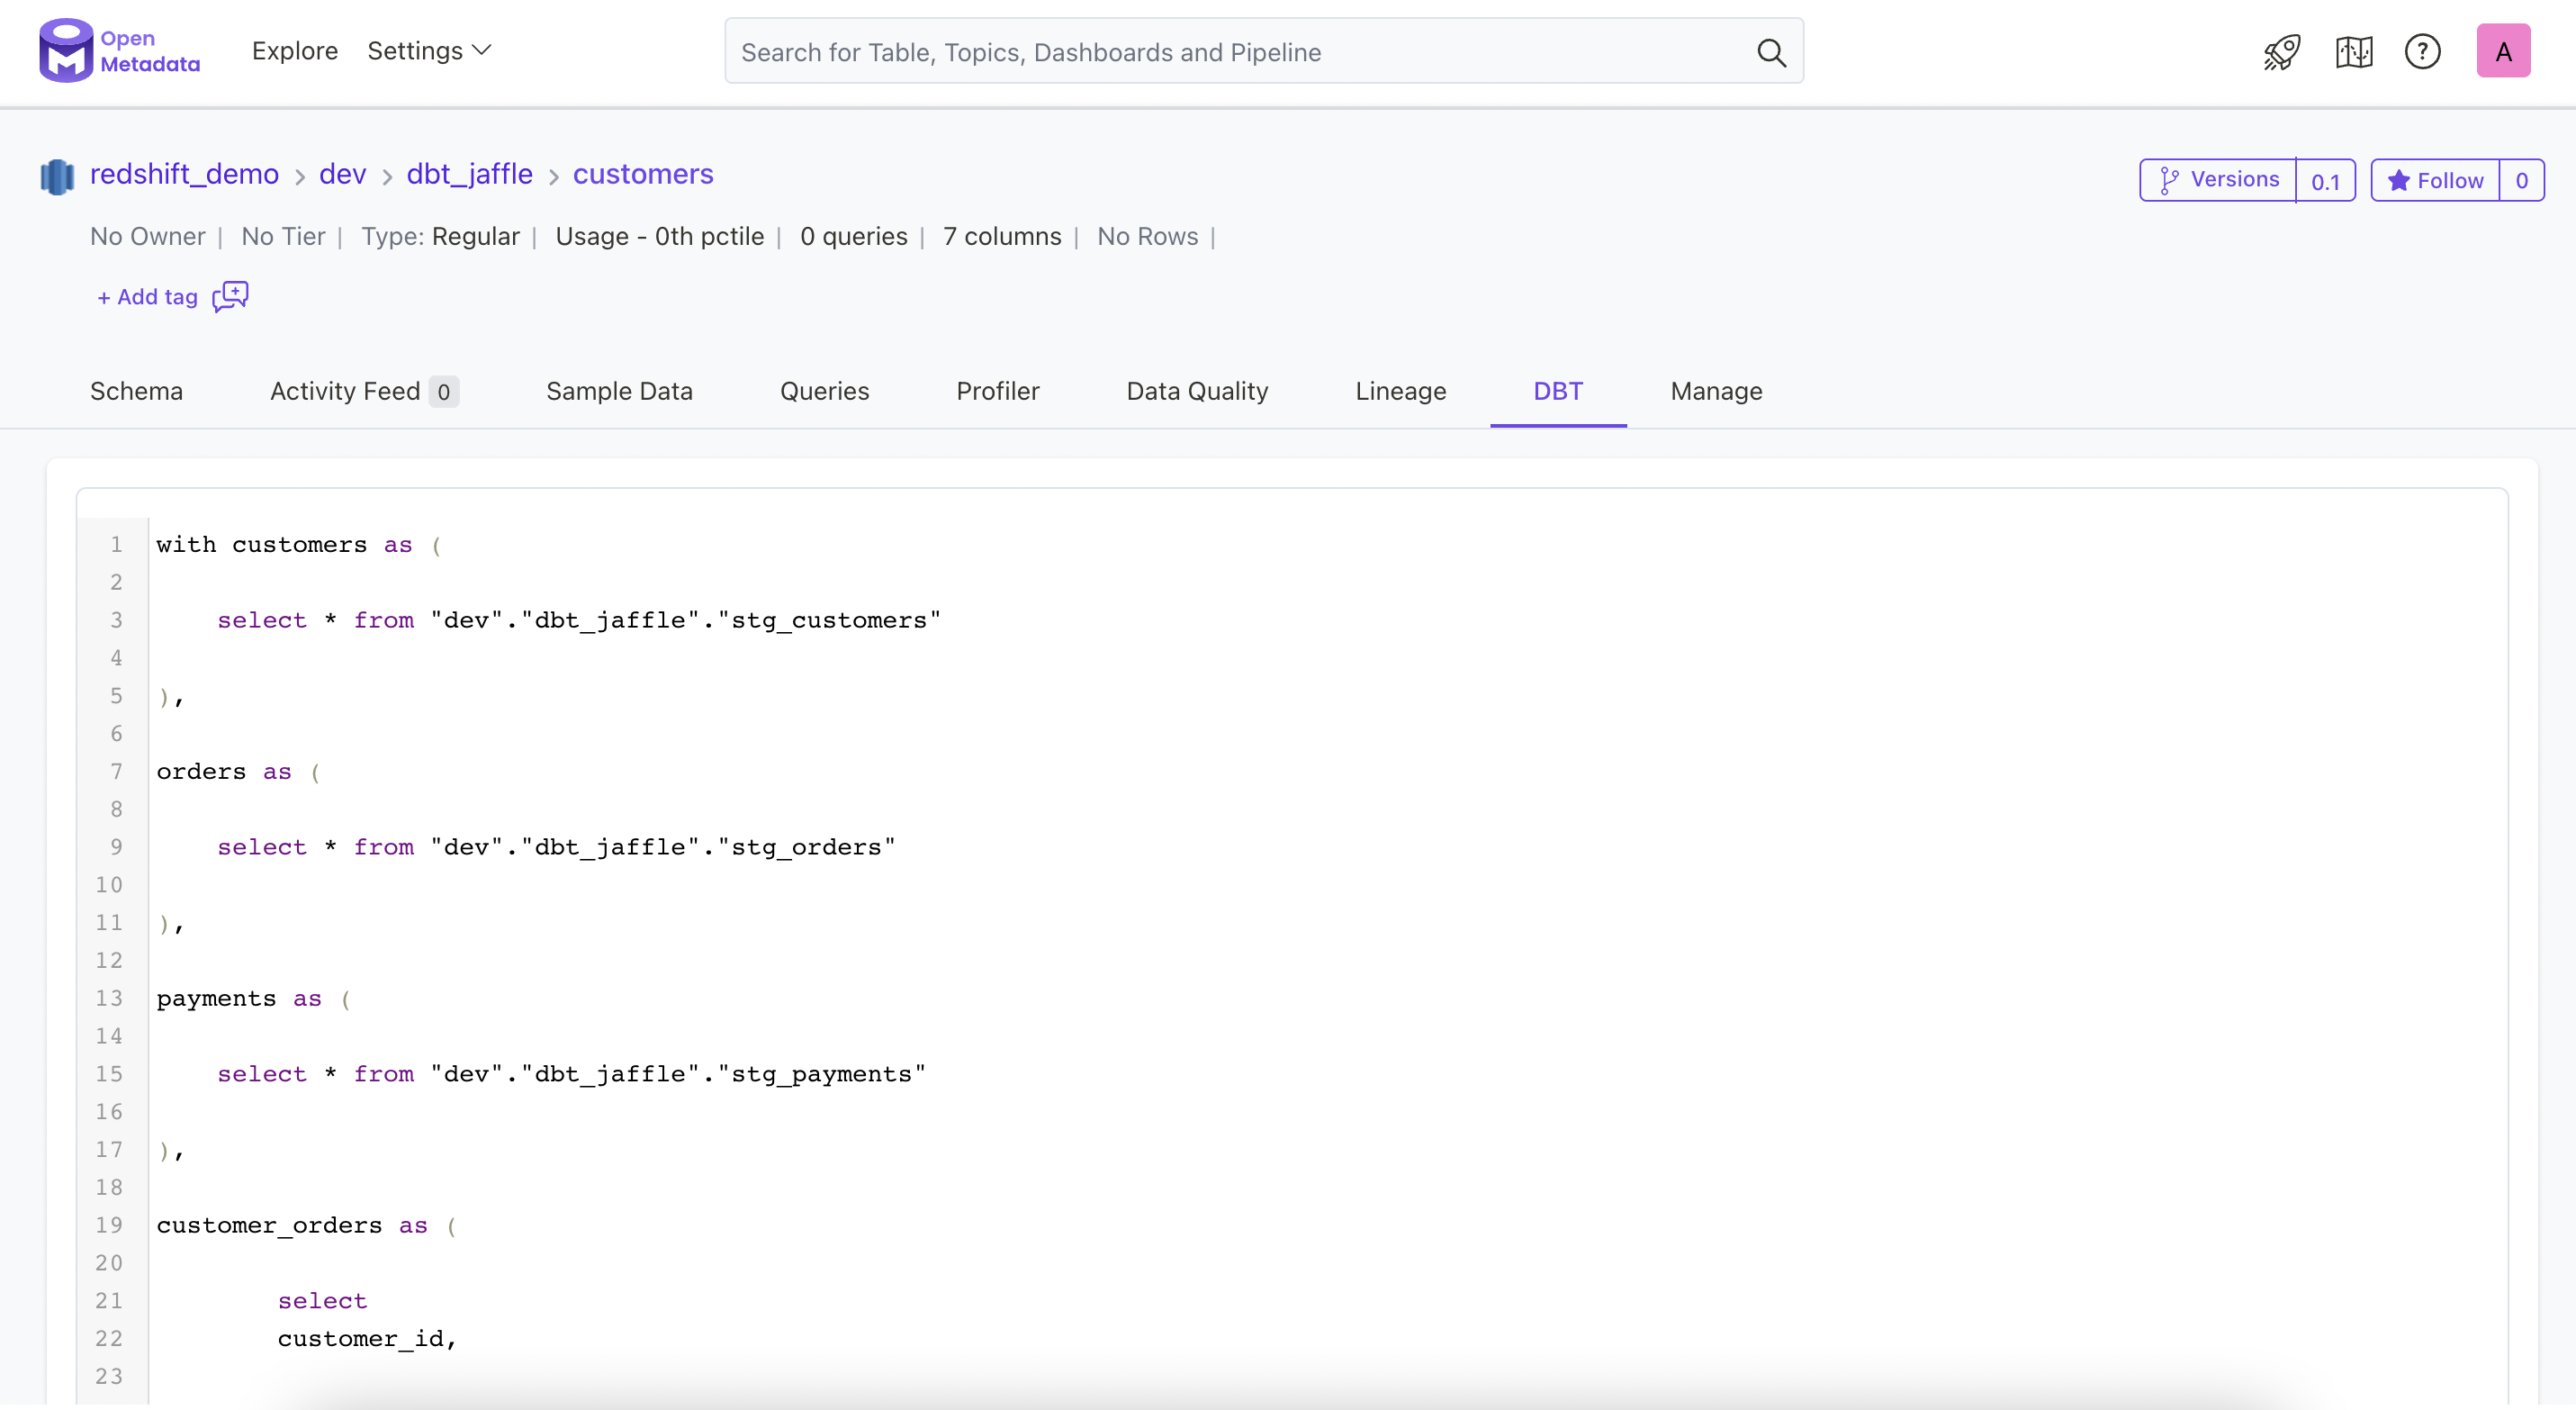
Task: Open the Explore menu item
Action: coord(295,51)
